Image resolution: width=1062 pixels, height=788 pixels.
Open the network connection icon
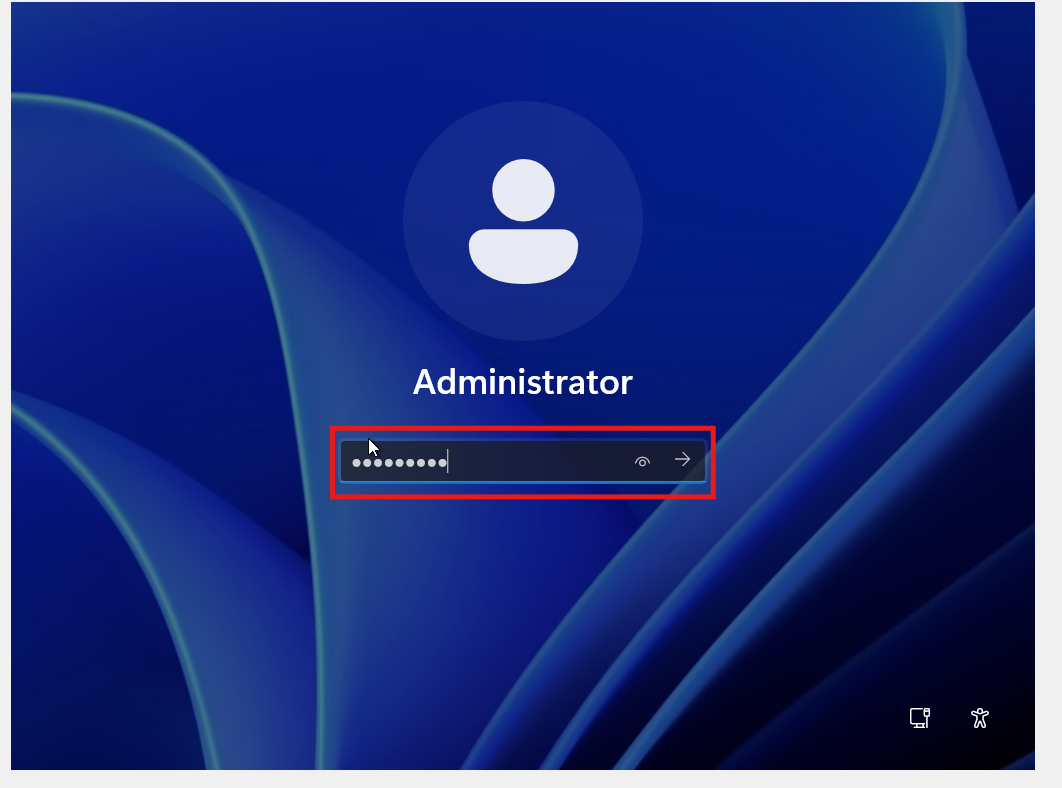(x=920, y=718)
